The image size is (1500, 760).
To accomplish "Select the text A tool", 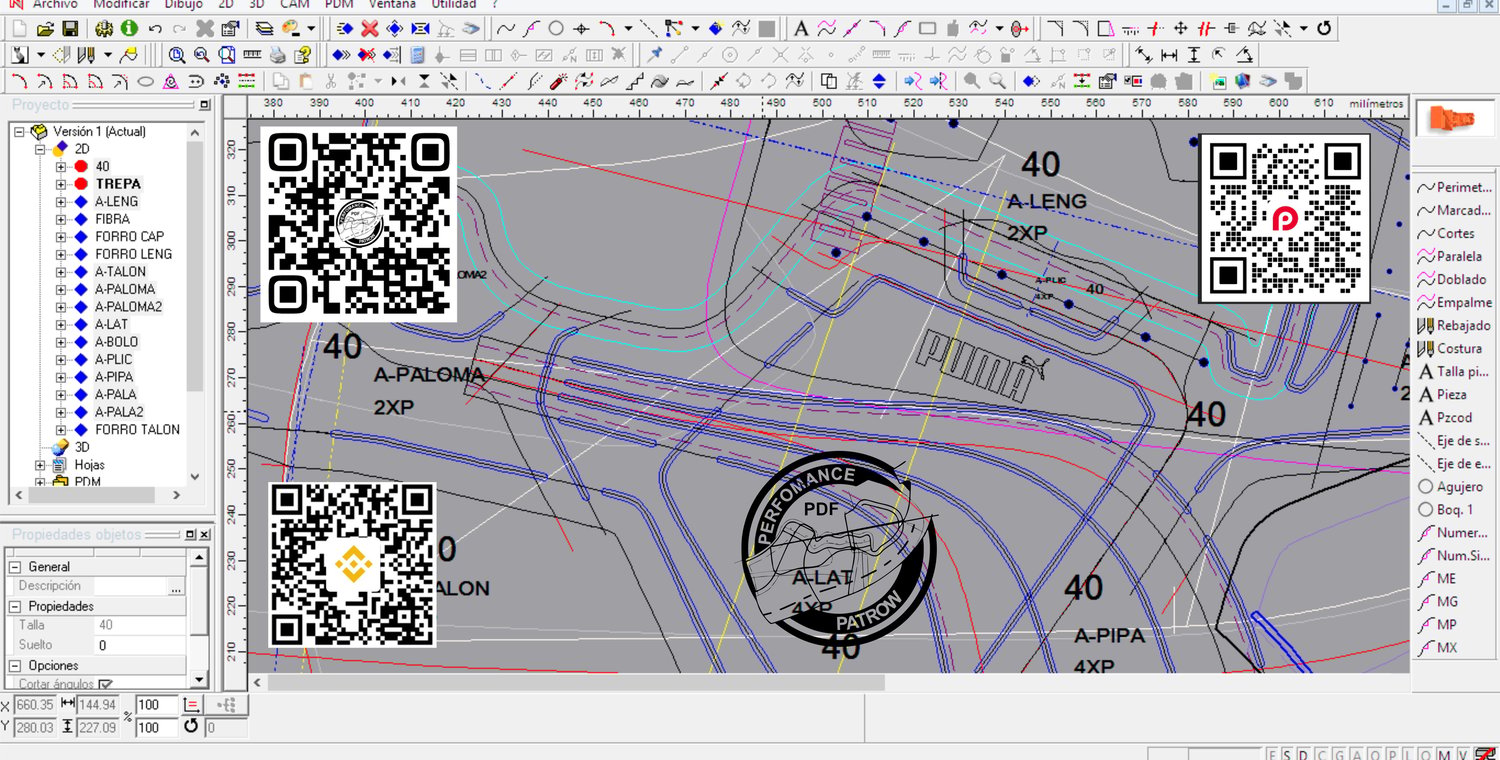I will [801, 28].
